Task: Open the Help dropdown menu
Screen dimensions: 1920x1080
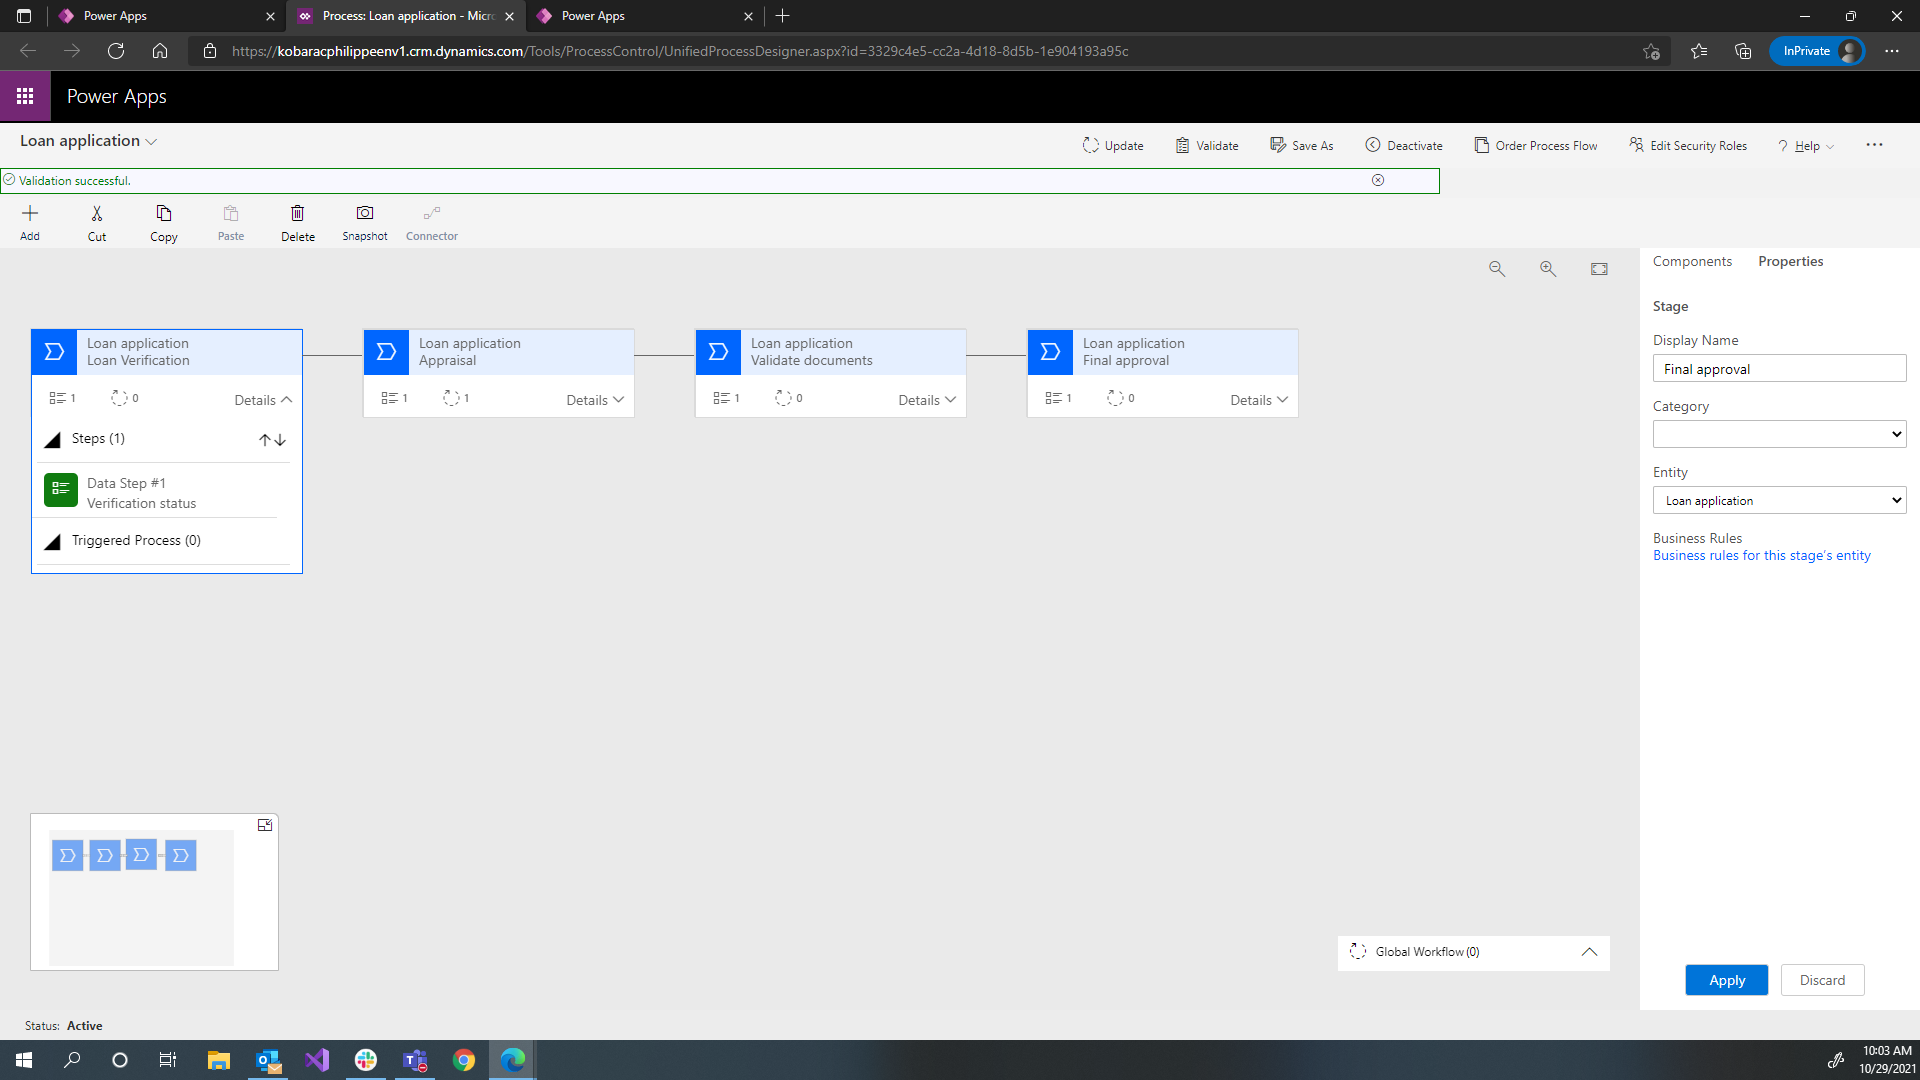Action: pos(1806,146)
